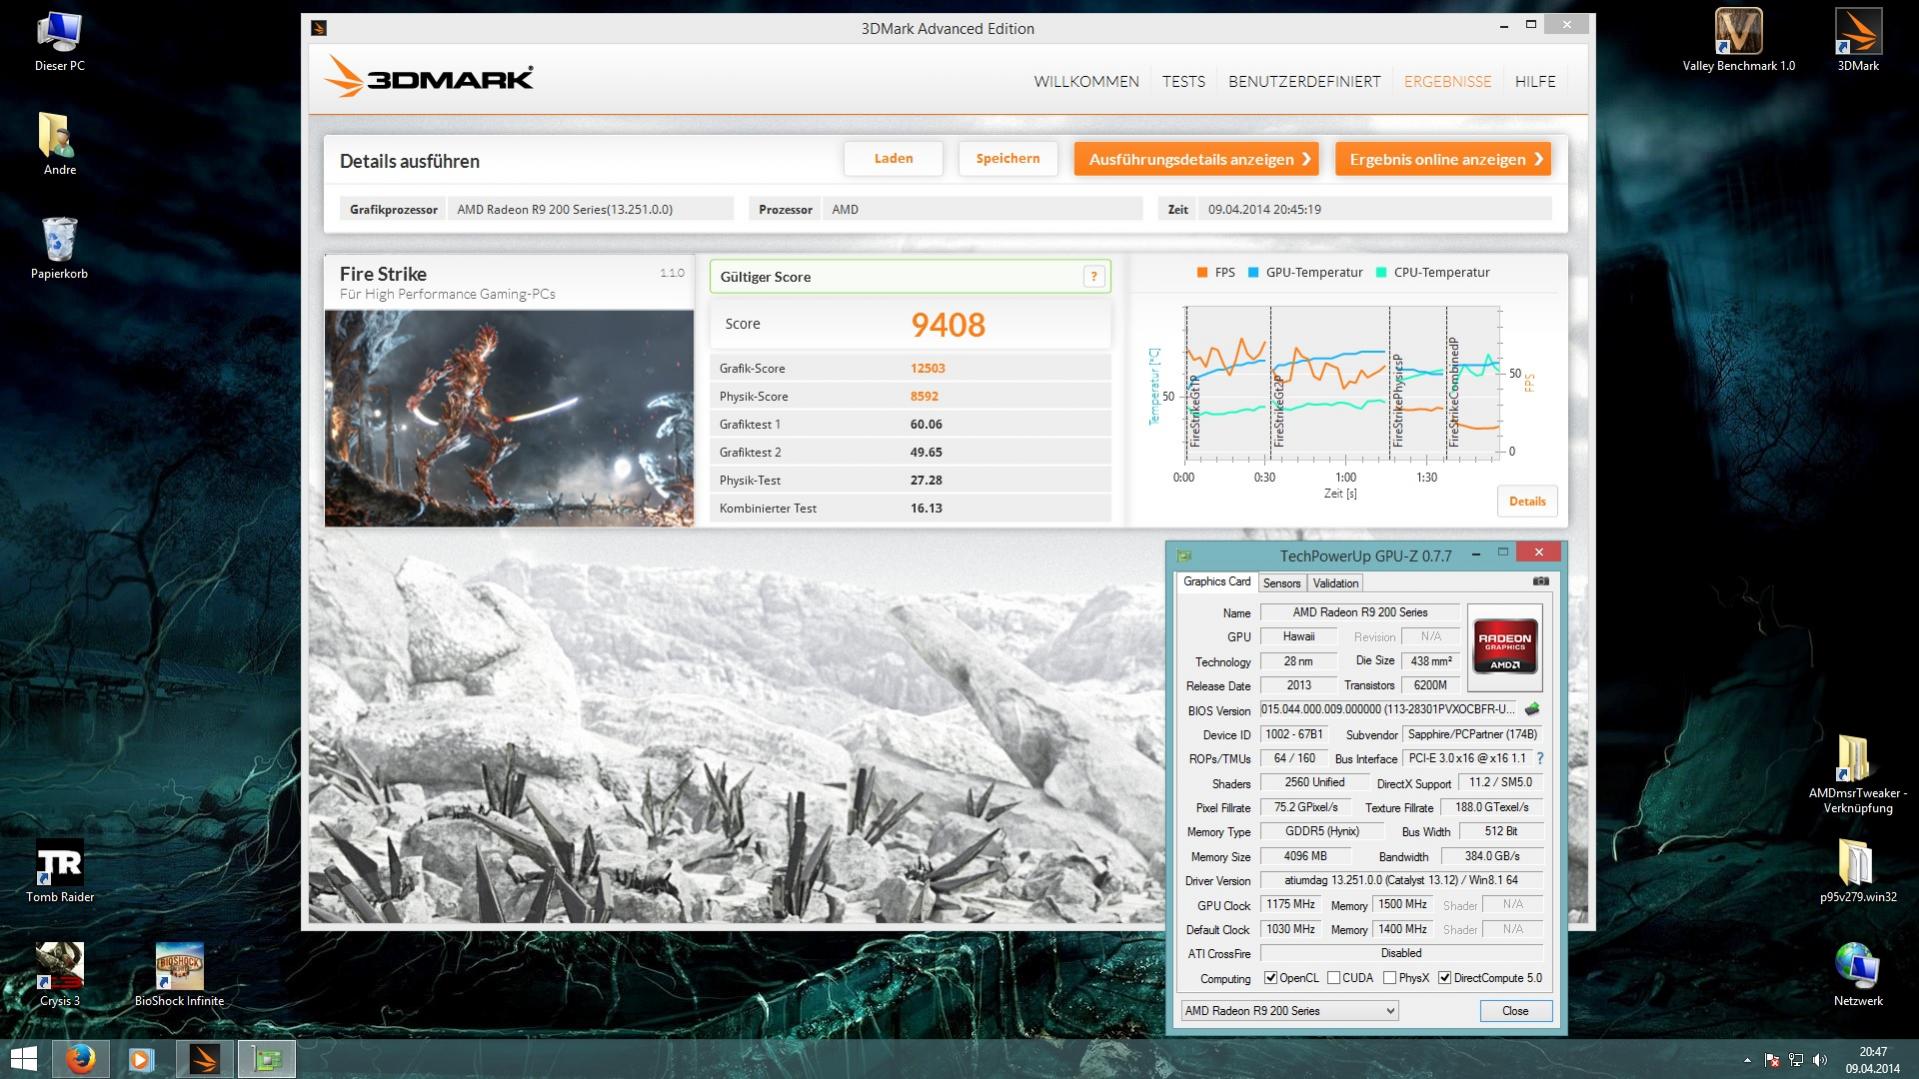Click the Gültiger Score help question mark

[x=1093, y=277]
